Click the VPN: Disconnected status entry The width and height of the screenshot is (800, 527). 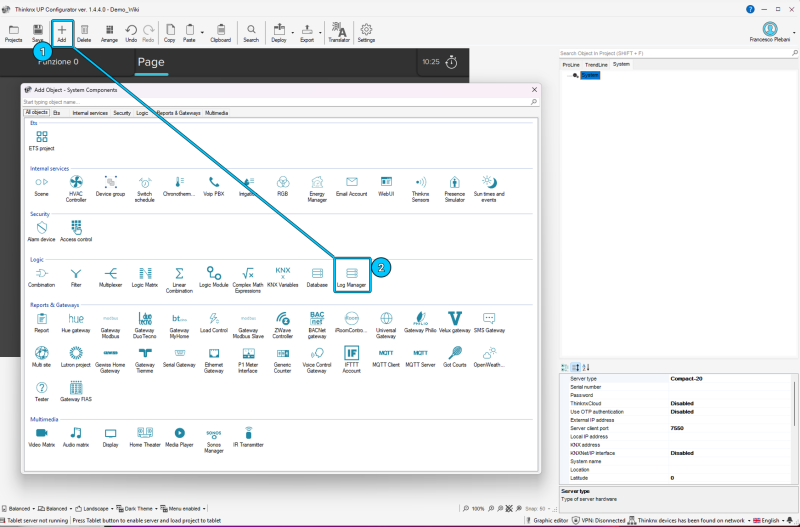coord(598,520)
